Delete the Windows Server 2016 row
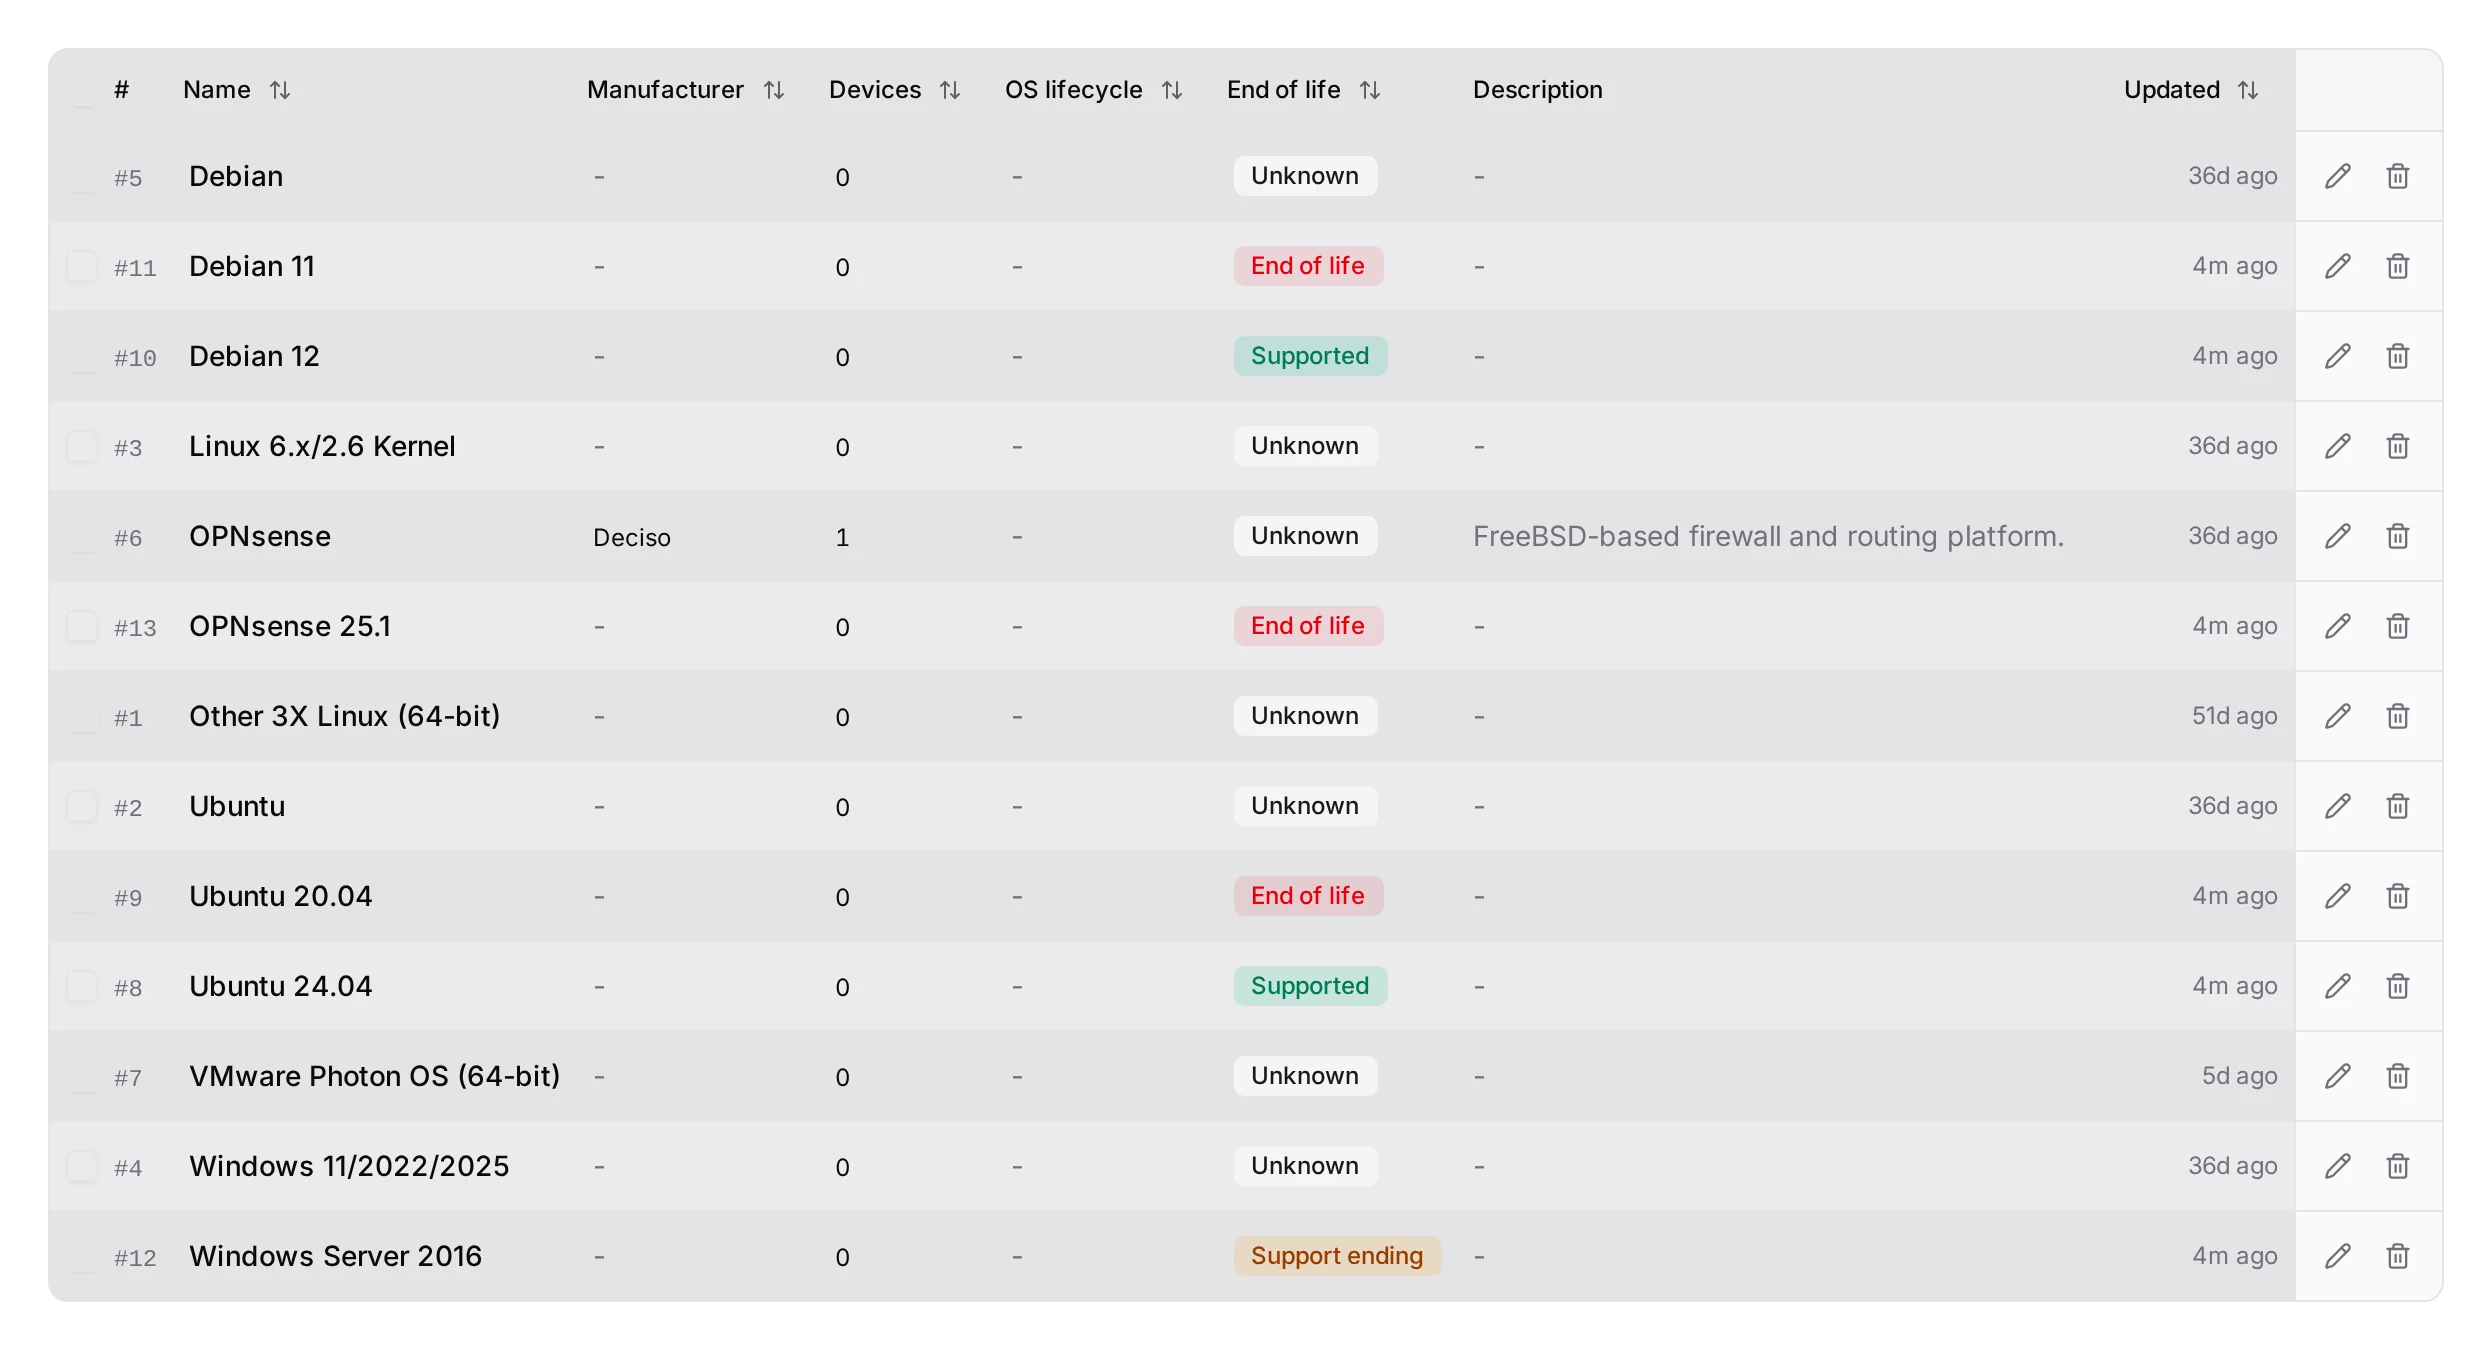This screenshot has height=1348, width=2492. coord(2398,1256)
